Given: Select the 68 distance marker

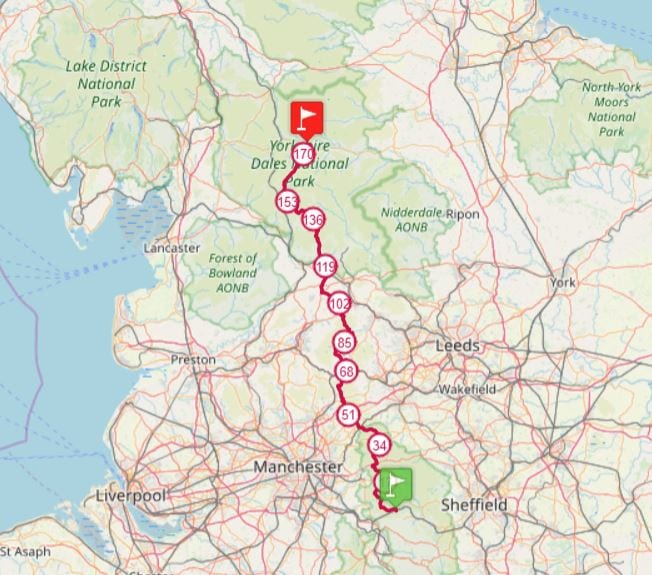Looking at the screenshot, I should [x=347, y=371].
